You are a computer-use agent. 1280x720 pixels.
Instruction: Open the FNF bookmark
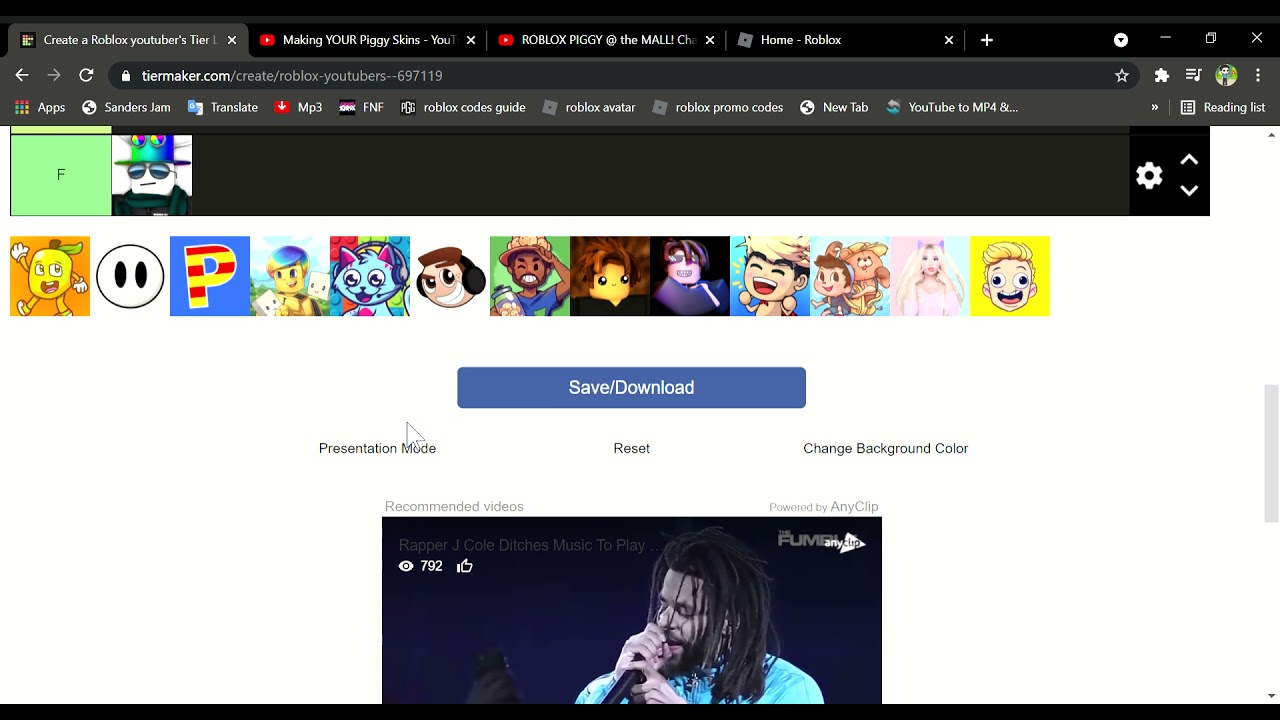pos(361,107)
